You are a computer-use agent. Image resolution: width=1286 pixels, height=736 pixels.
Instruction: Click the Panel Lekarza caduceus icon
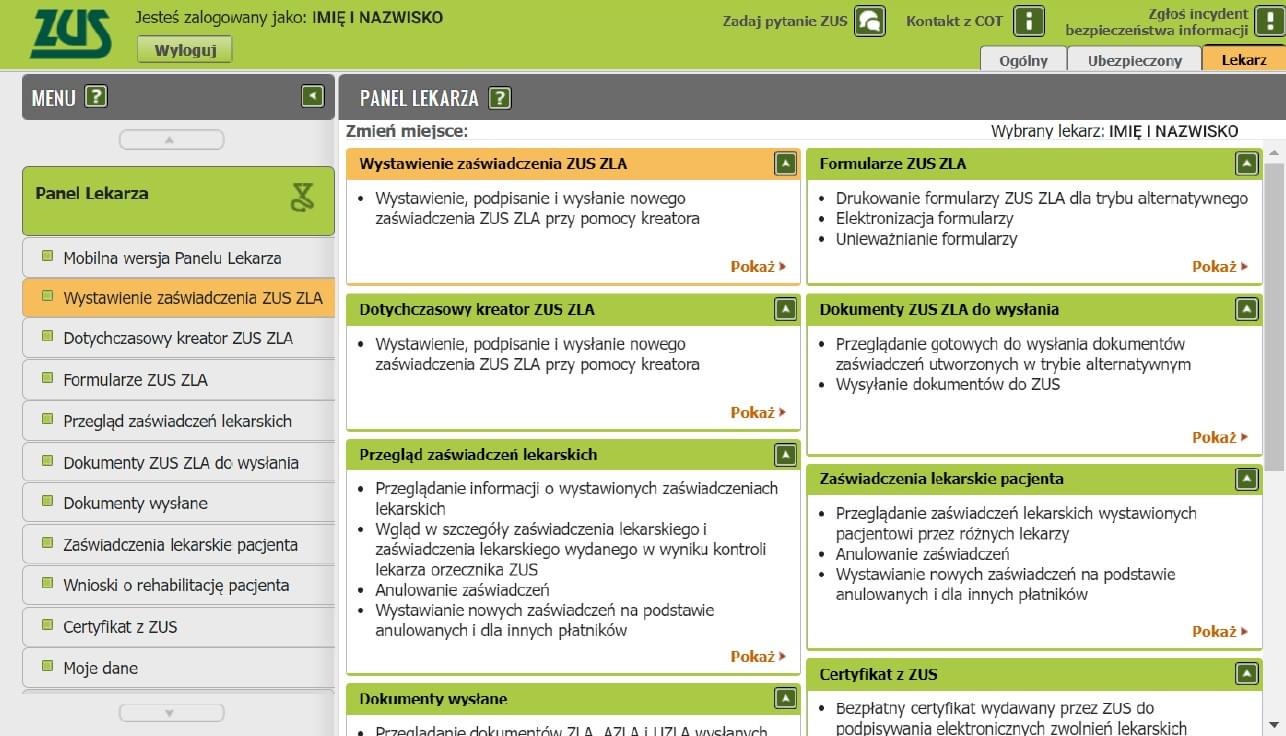(302, 197)
